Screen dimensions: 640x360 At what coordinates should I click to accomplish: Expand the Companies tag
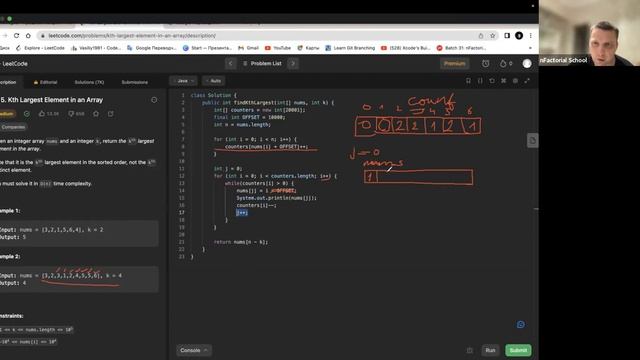coord(13,127)
